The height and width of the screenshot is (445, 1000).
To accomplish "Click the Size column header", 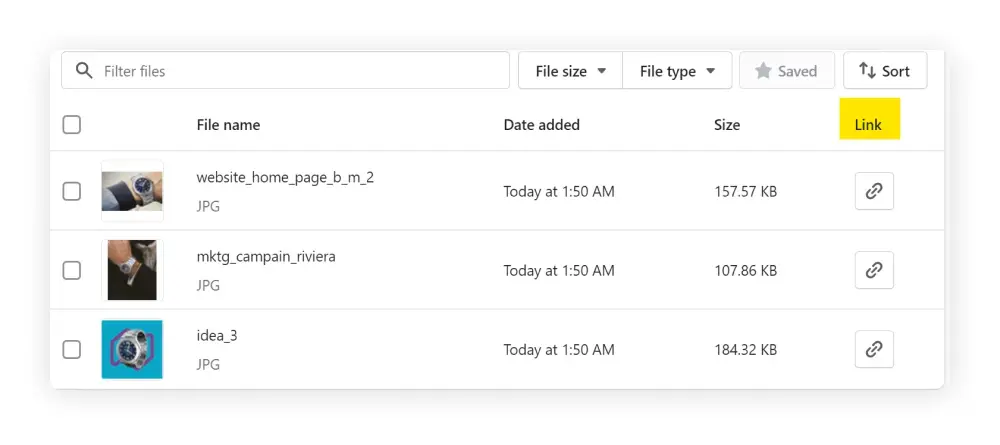I will tap(727, 125).
